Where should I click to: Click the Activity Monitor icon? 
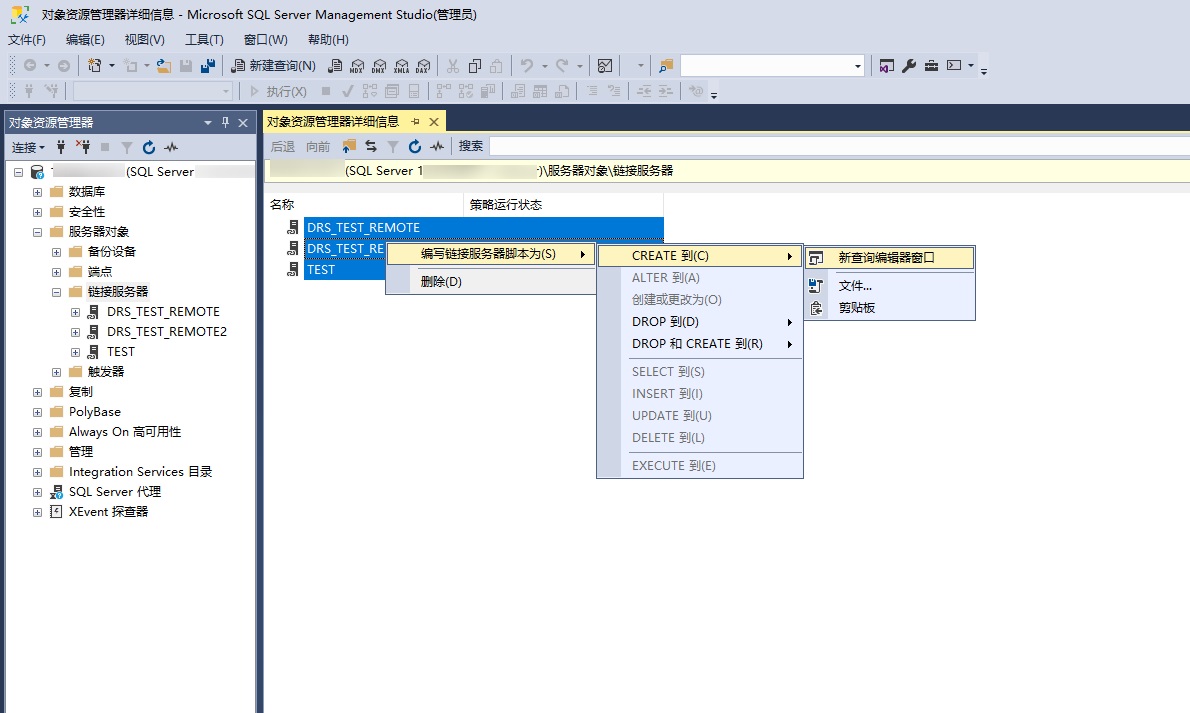pos(605,66)
